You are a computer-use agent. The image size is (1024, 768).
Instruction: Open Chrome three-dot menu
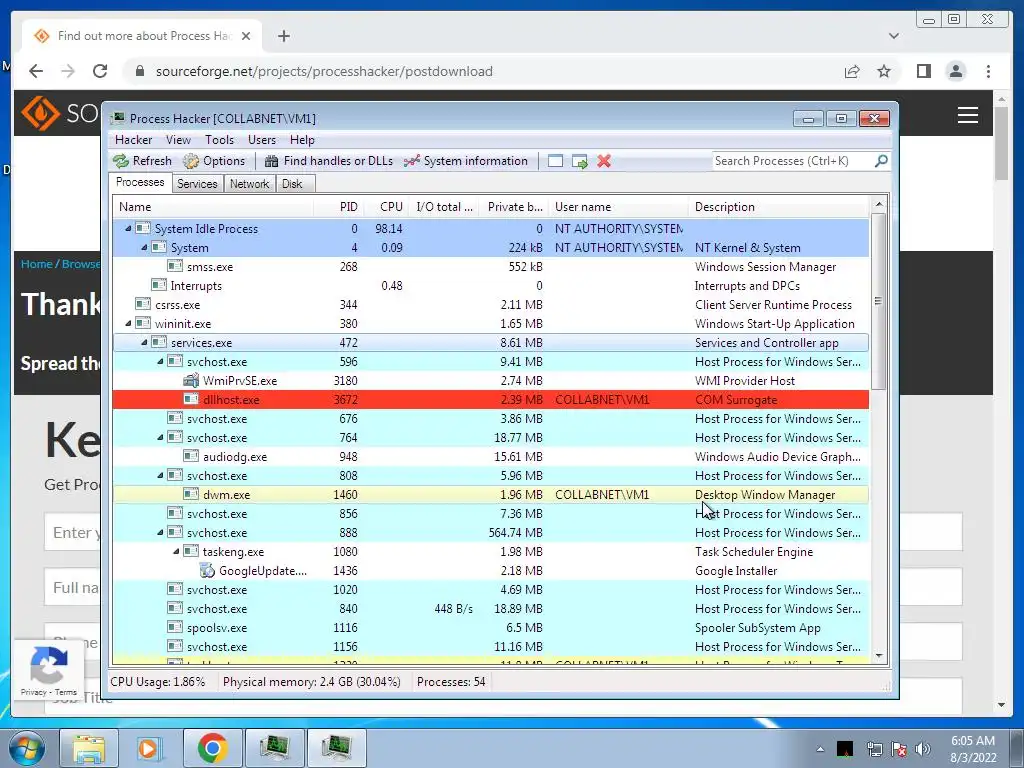point(988,71)
